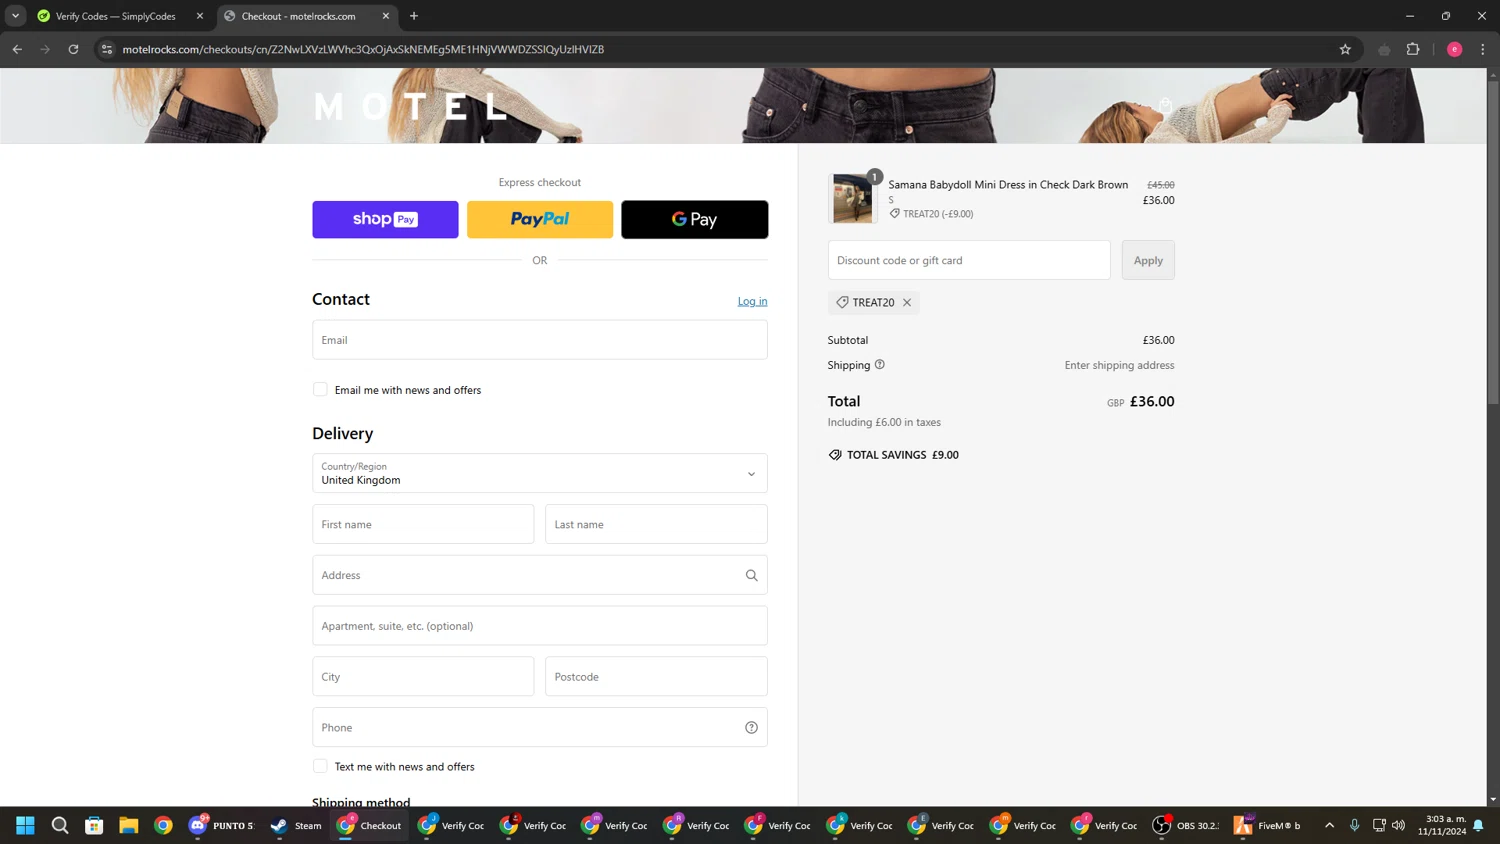
Task: Open the Log in link
Action: tap(752, 301)
